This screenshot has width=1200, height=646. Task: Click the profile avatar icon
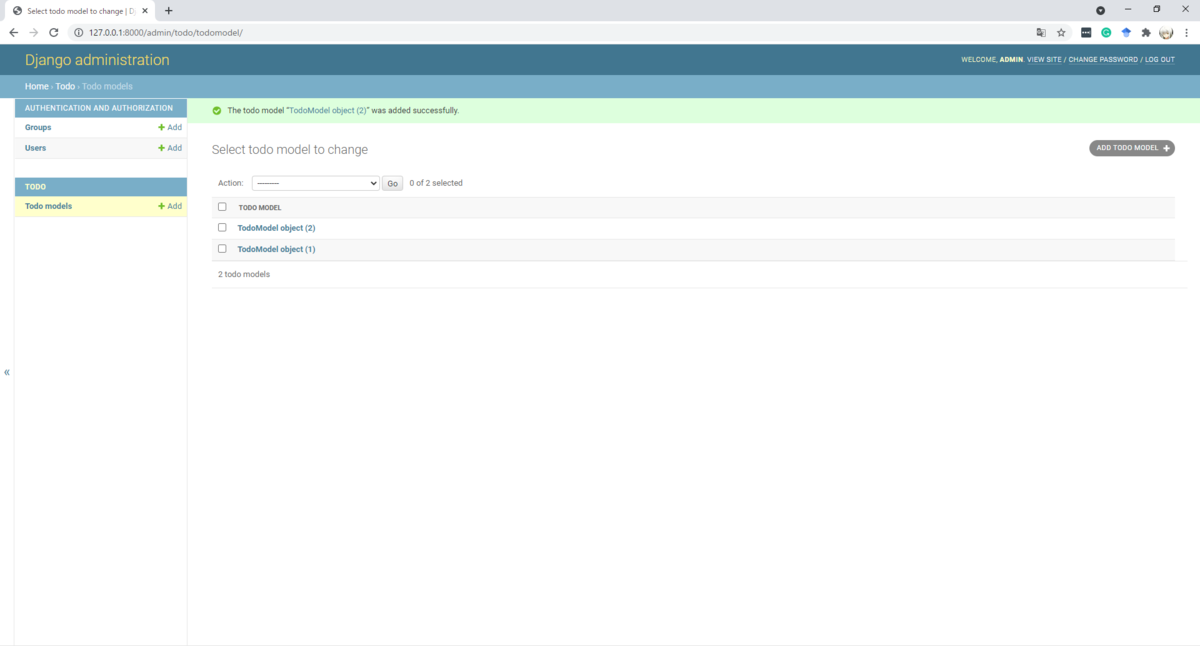pyautogui.click(x=1166, y=32)
